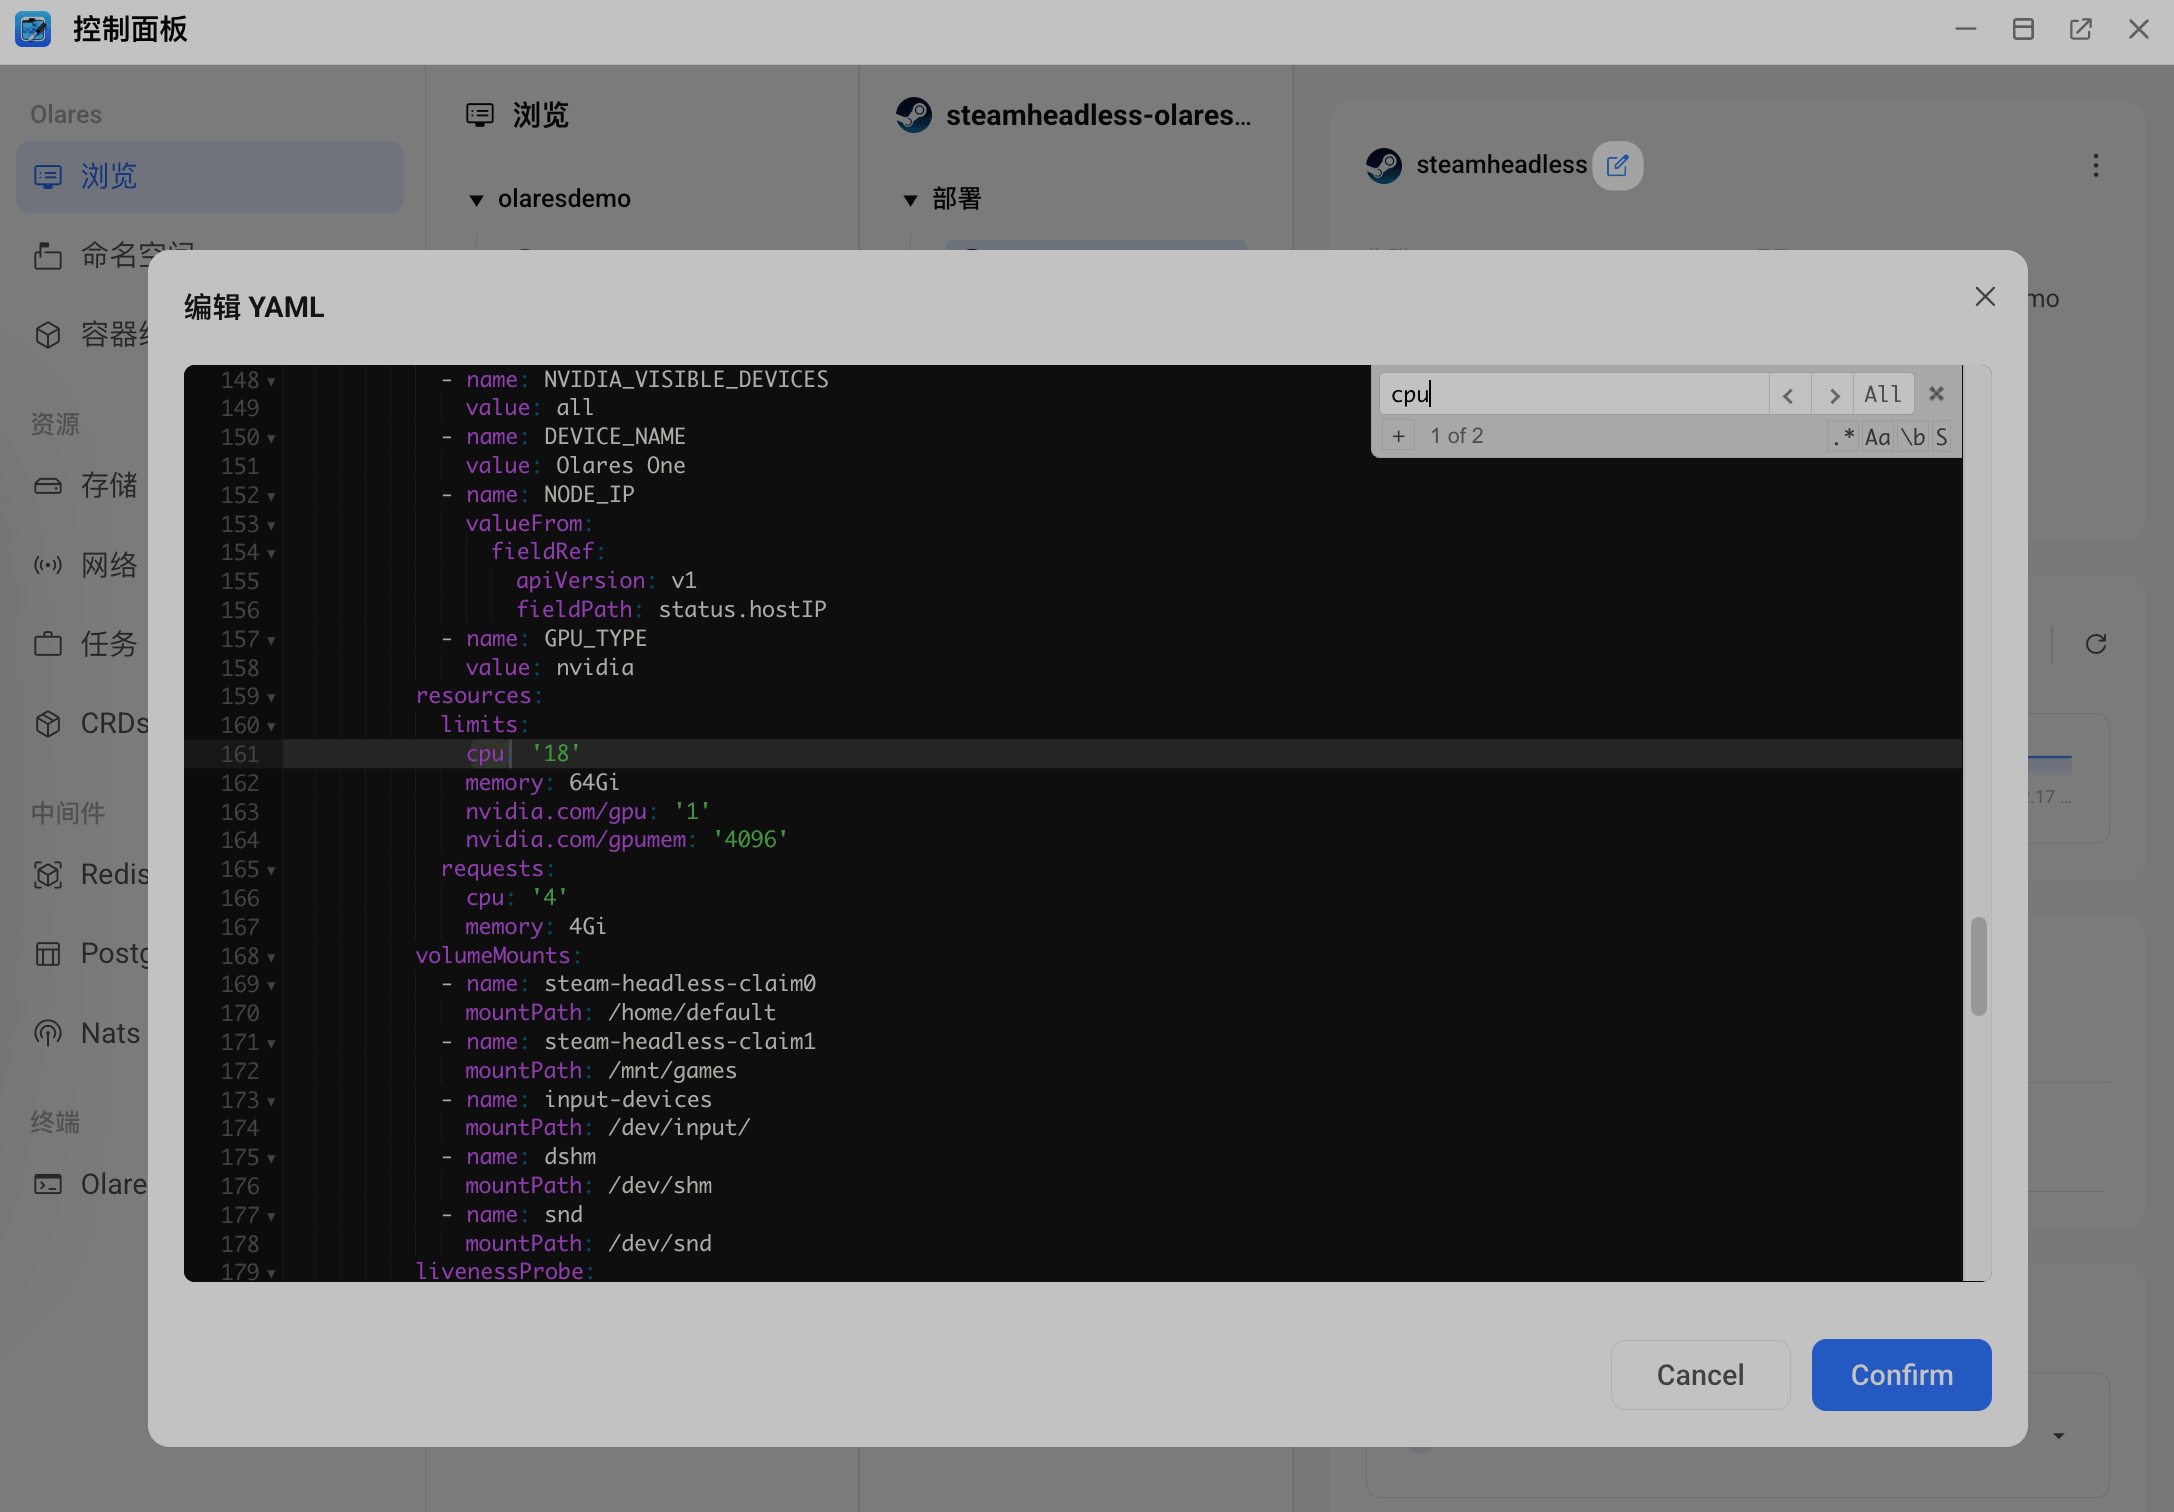Click the refresh icon on right panel
This screenshot has height=1512, width=2174.
pos(2096,644)
